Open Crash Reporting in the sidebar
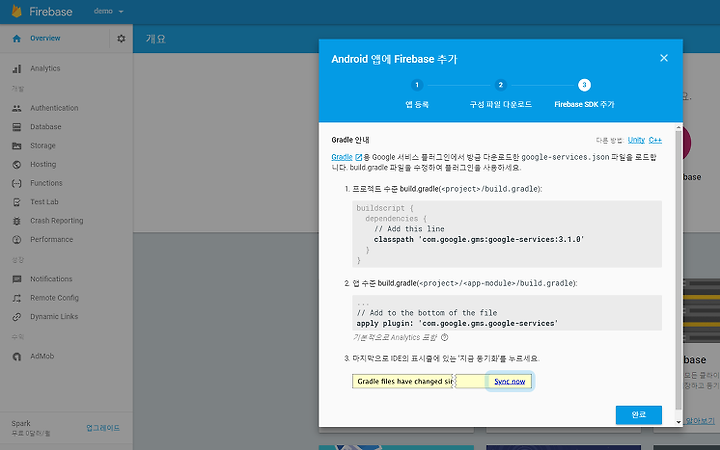The image size is (720, 450). coord(56,221)
